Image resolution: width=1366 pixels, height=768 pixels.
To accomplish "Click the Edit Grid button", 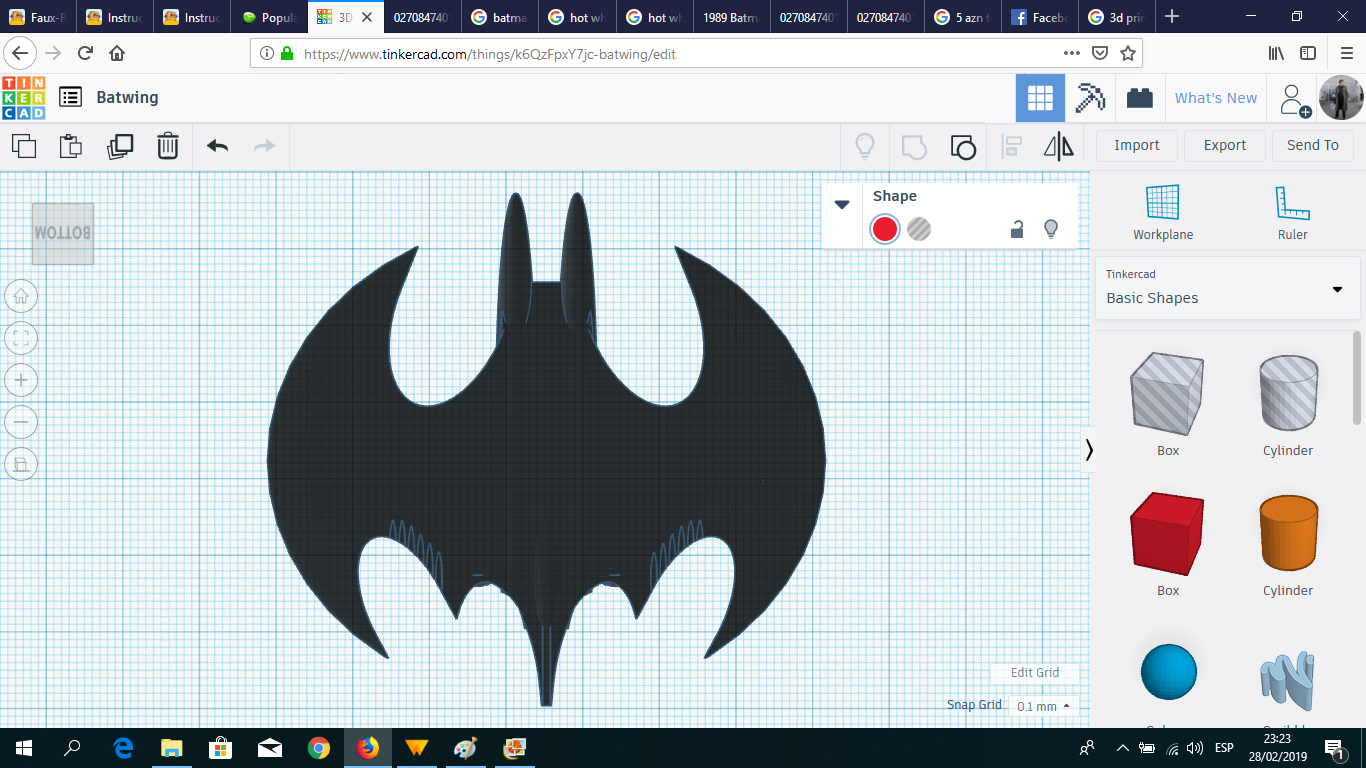I will tap(1035, 673).
